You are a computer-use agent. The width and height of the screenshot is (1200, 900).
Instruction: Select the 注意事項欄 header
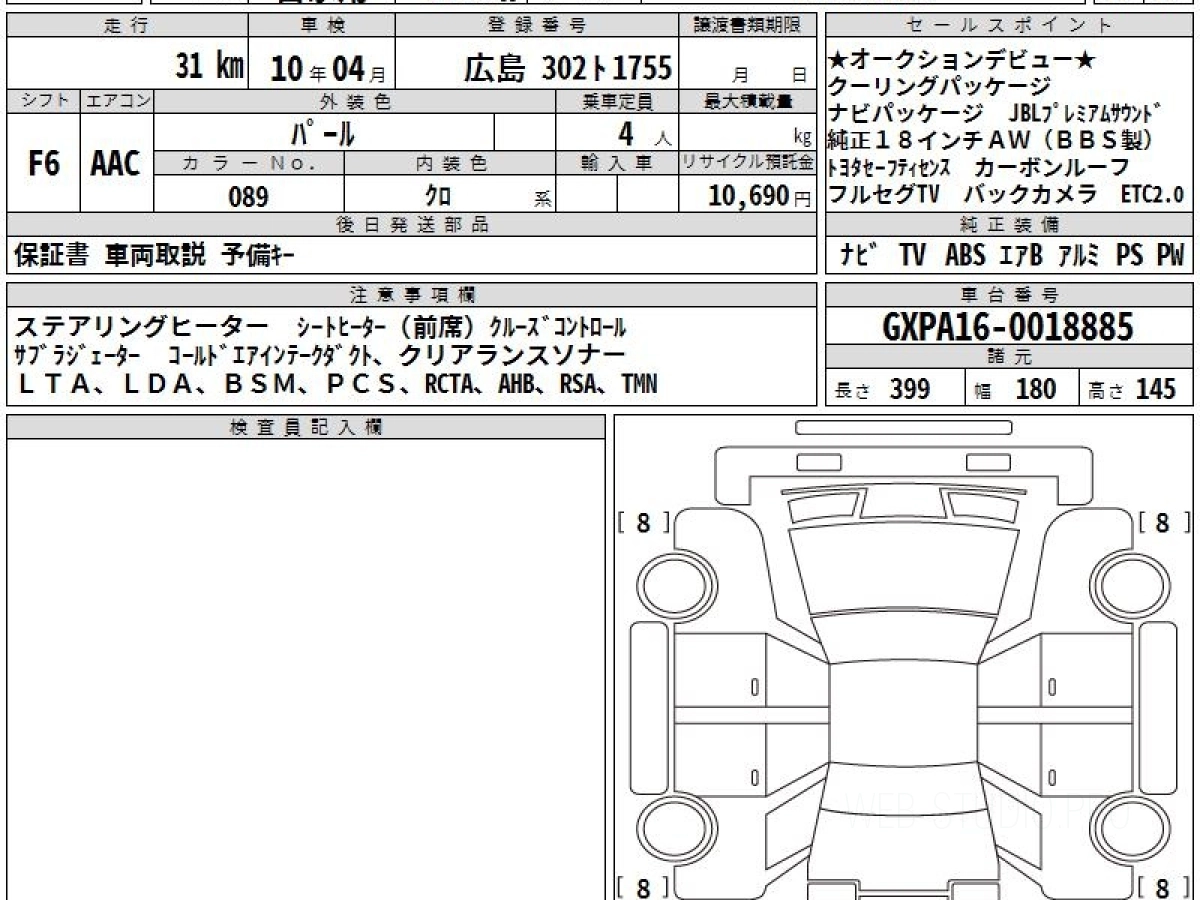(412, 294)
